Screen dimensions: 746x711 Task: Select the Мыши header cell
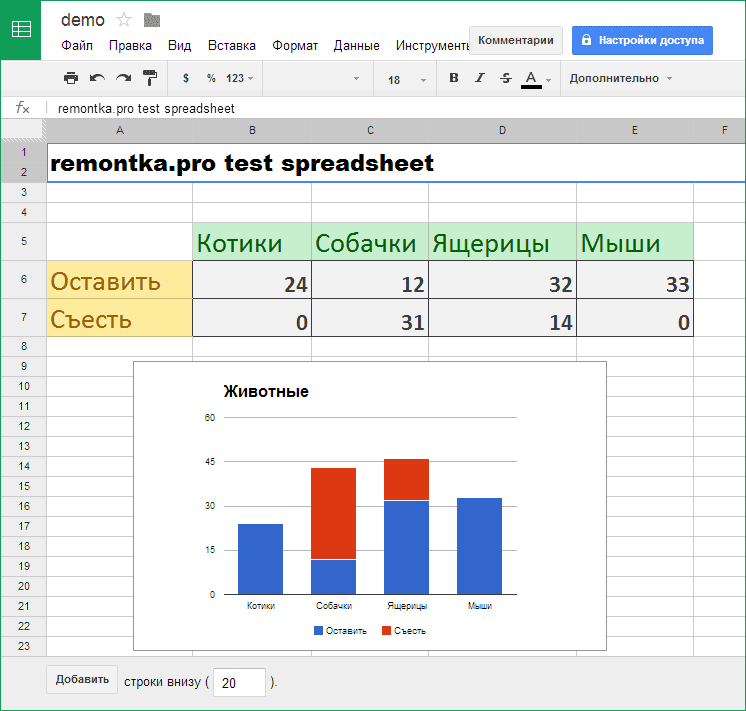635,242
